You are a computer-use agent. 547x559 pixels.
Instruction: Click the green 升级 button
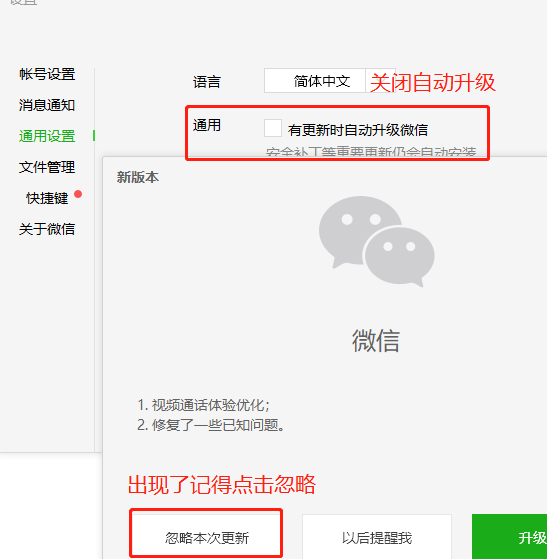point(510,537)
